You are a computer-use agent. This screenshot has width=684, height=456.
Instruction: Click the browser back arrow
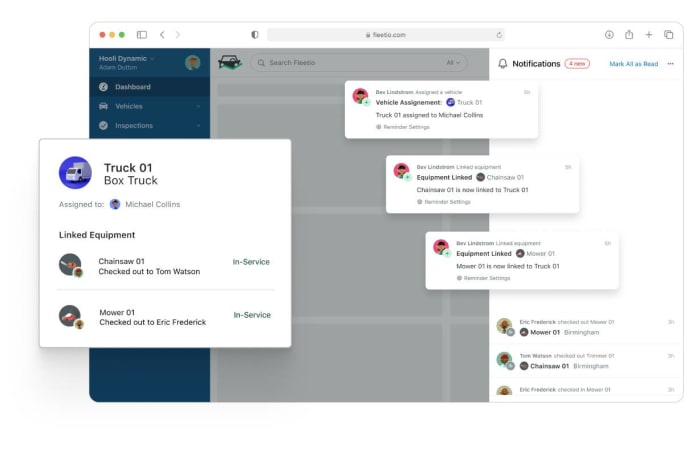point(162,34)
